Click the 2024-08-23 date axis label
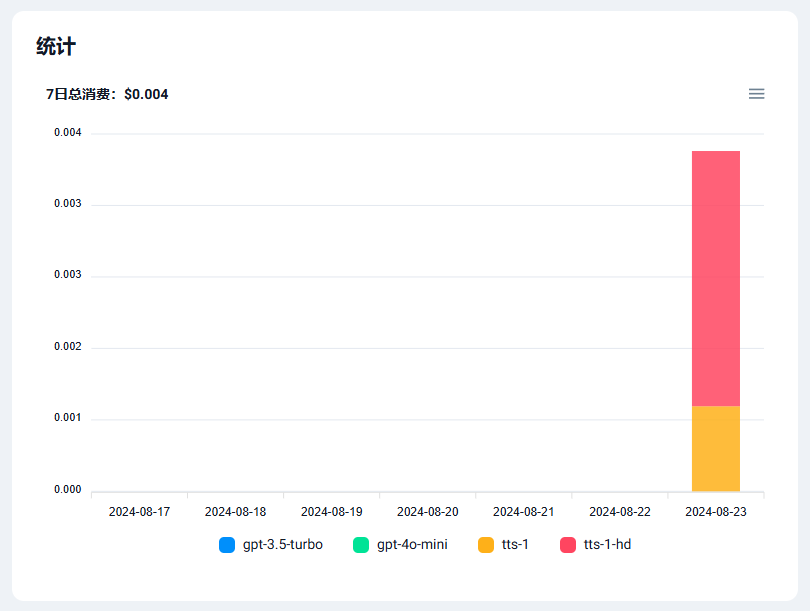This screenshot has height=611, width=810. tap(716, 512)
